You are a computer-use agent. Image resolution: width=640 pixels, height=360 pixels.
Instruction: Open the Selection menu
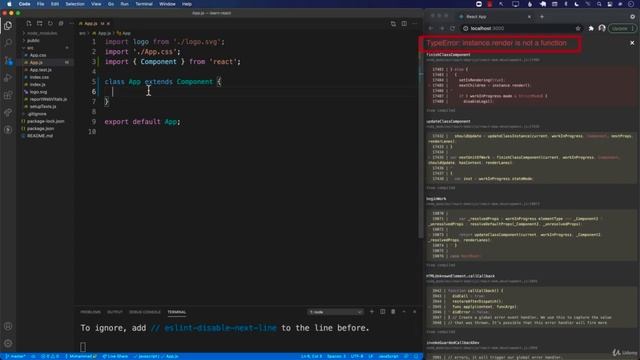coord(75,4)
